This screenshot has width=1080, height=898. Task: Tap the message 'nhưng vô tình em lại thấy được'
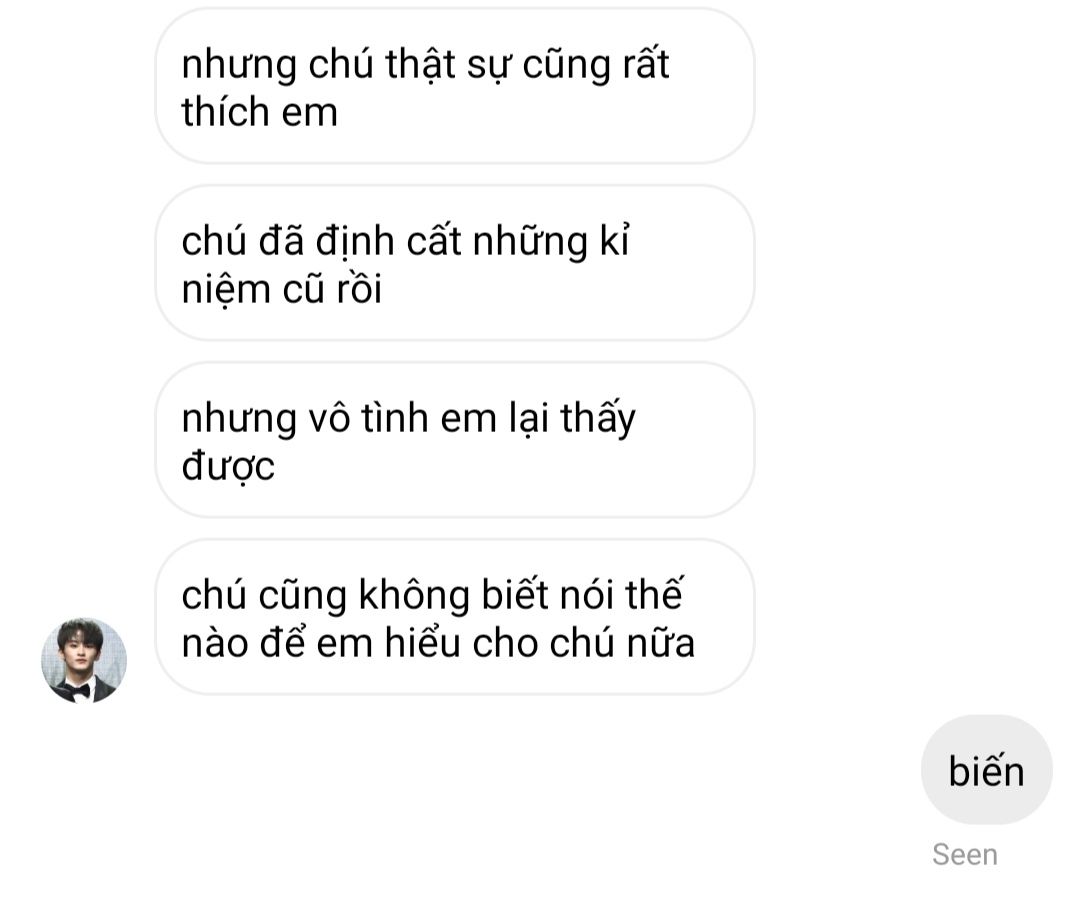tap(455, 440)
